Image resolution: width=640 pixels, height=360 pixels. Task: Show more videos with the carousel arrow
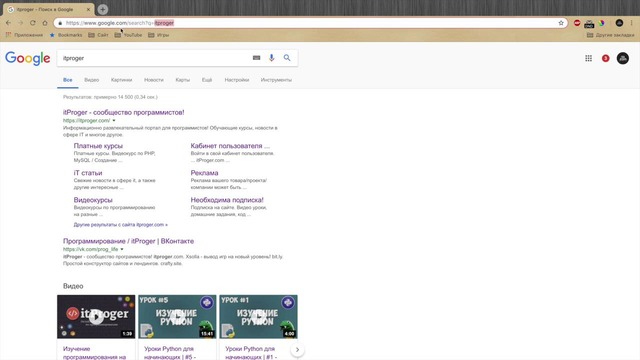[x=298, y=349]
